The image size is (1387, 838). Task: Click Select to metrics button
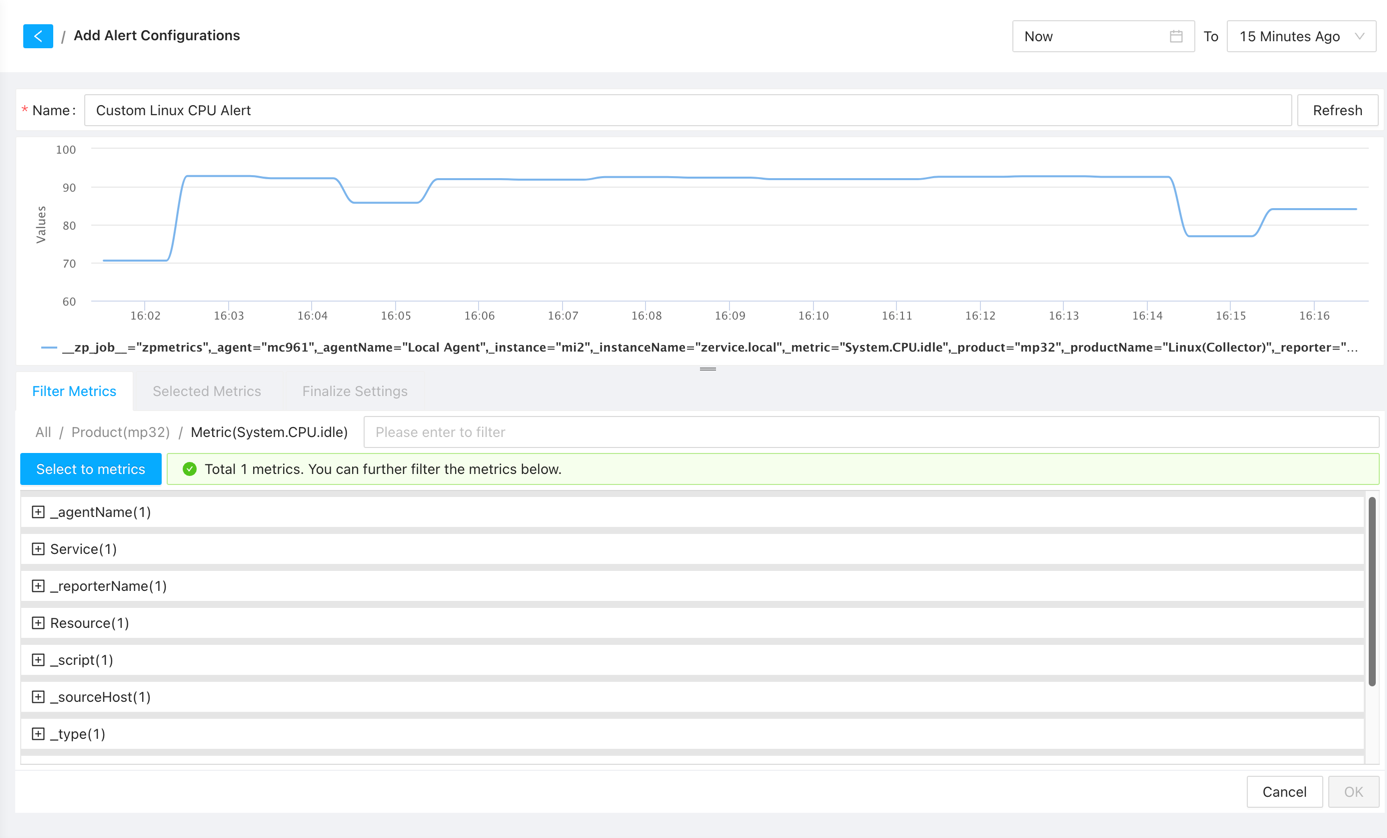91,469
